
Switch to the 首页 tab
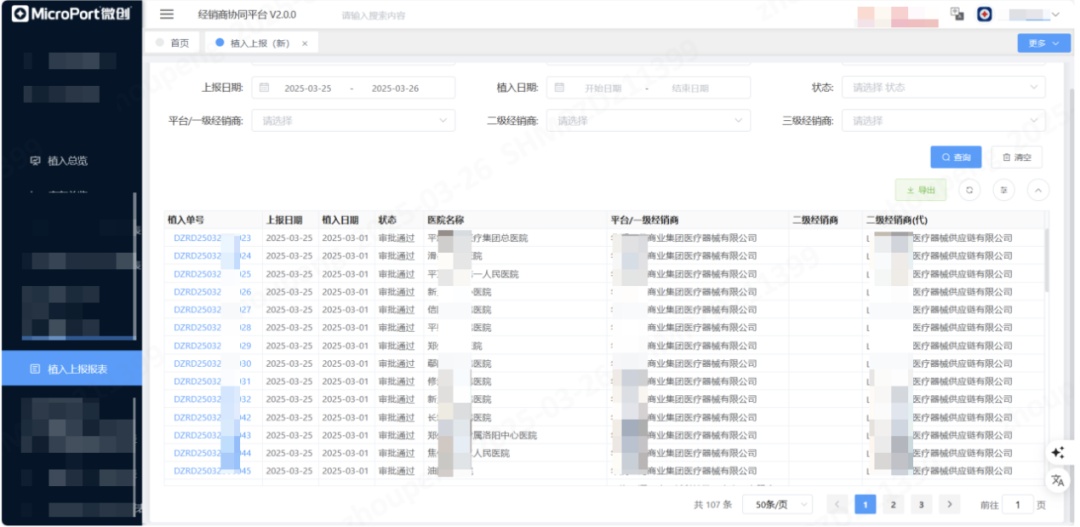(x=173, y=43)
